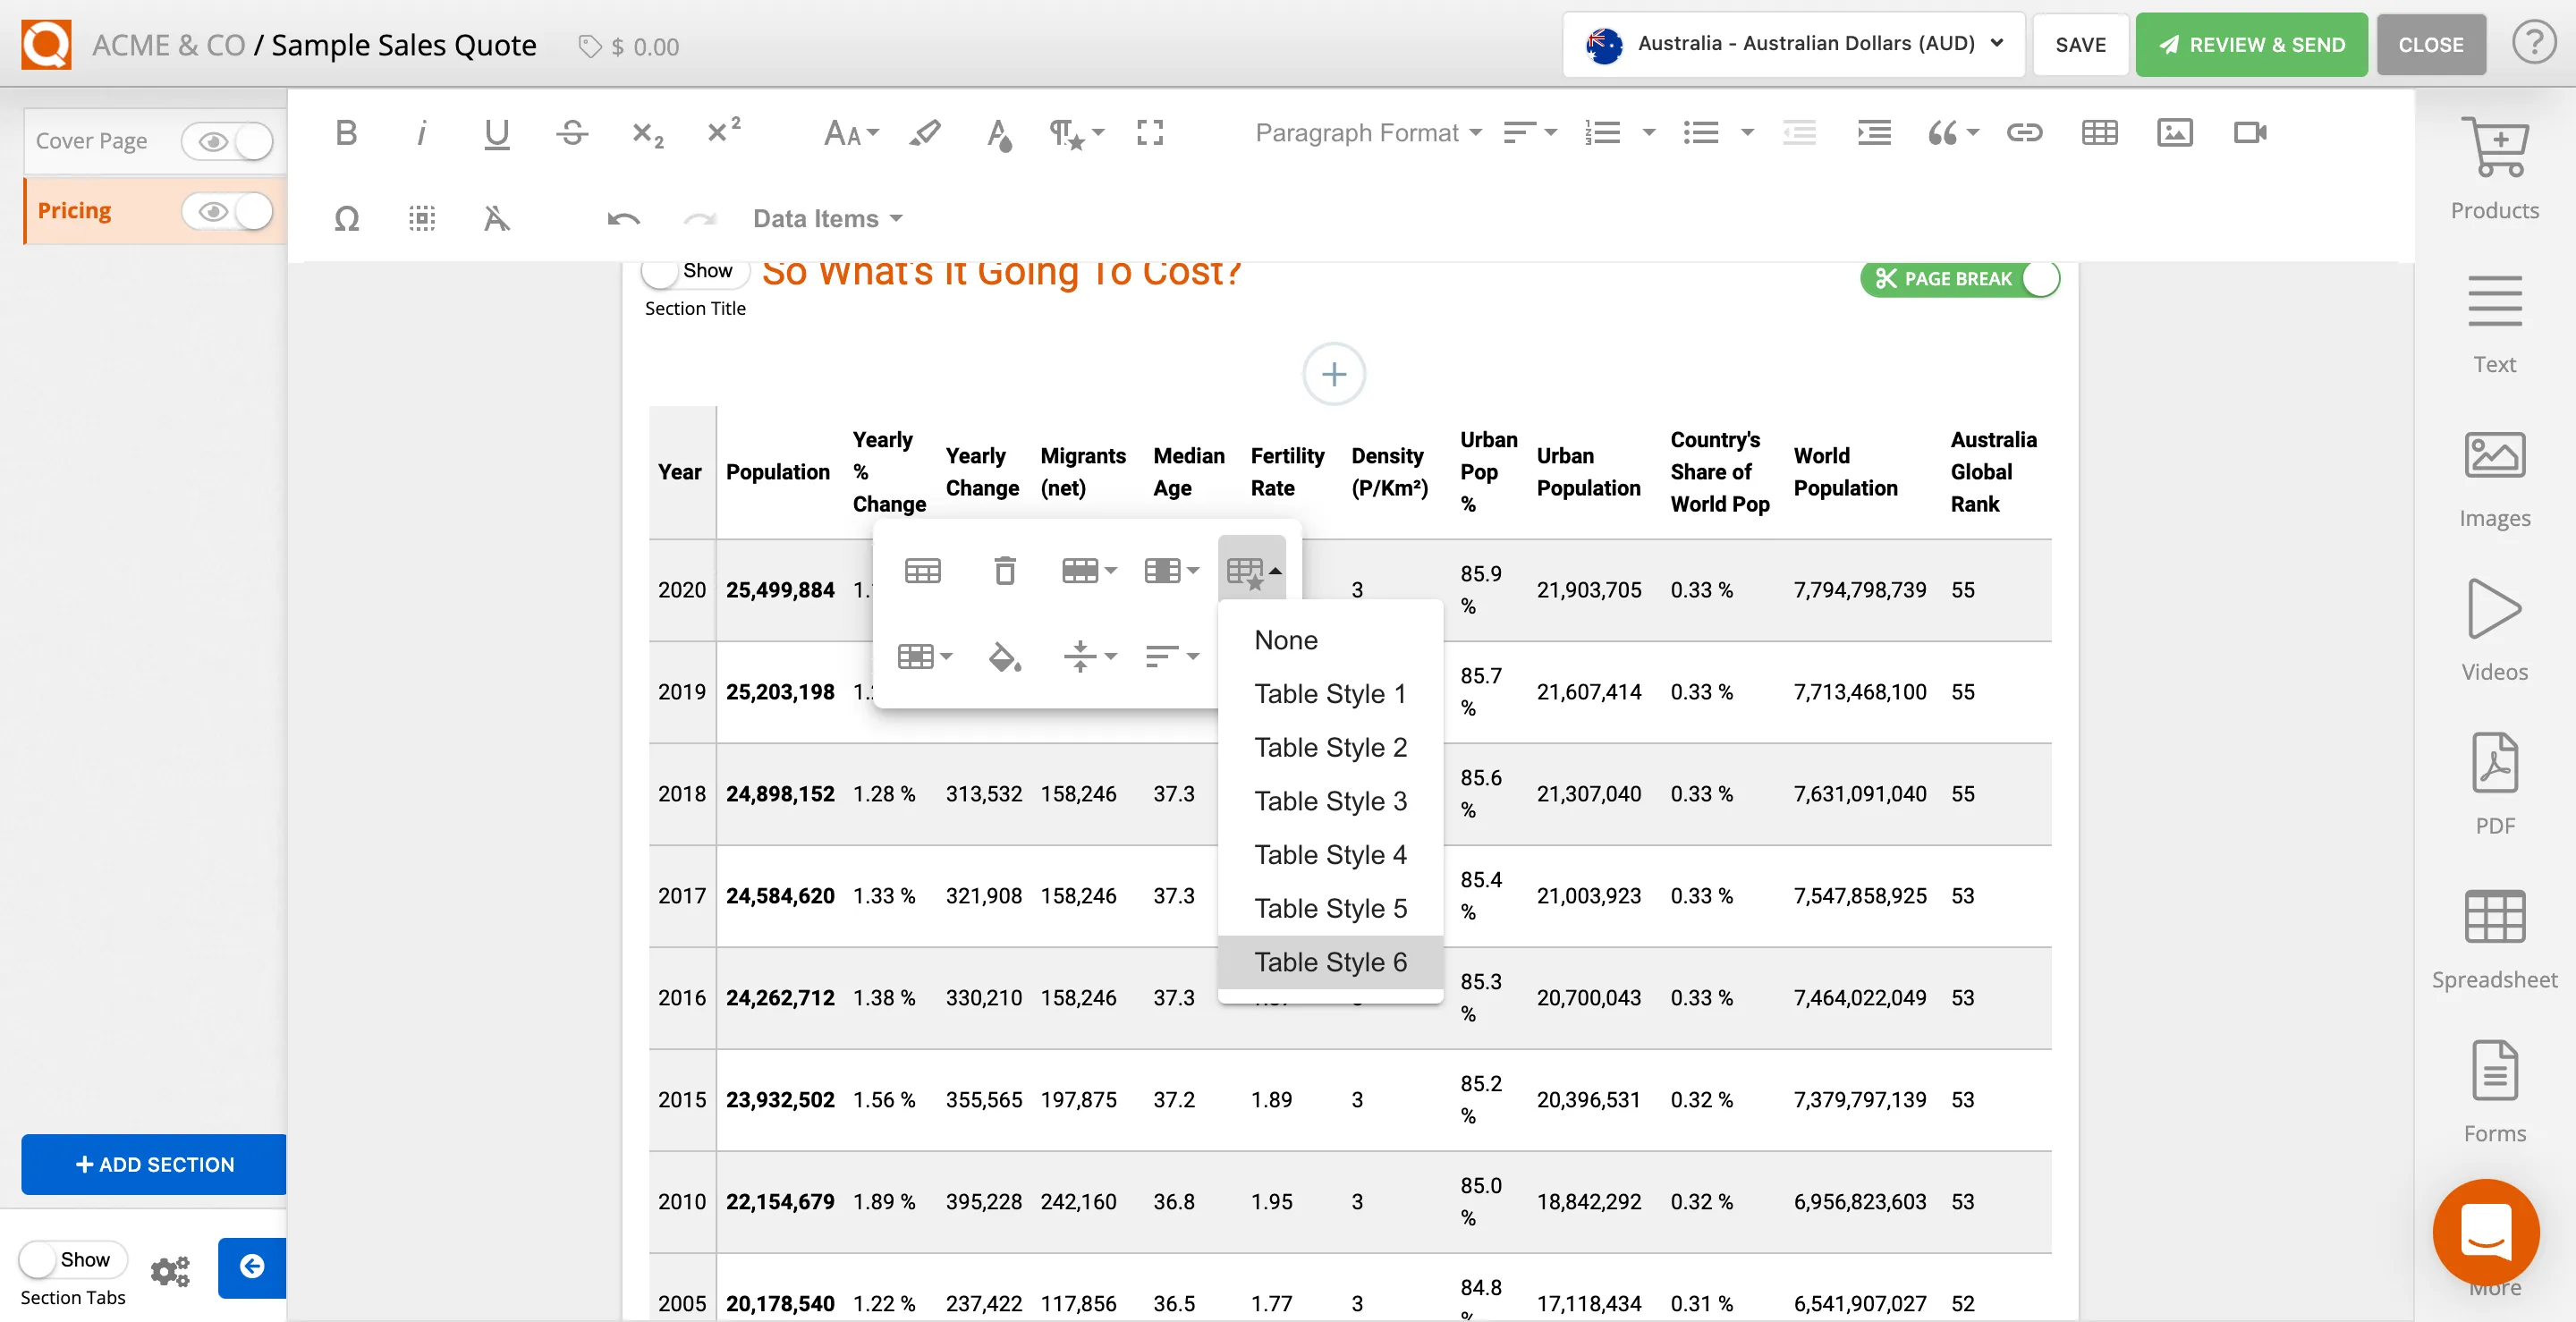The height and width of the screenshot is (1322, 2576).
Task: Insert an image from the toolbar
Action: (x=2175, y=132)
